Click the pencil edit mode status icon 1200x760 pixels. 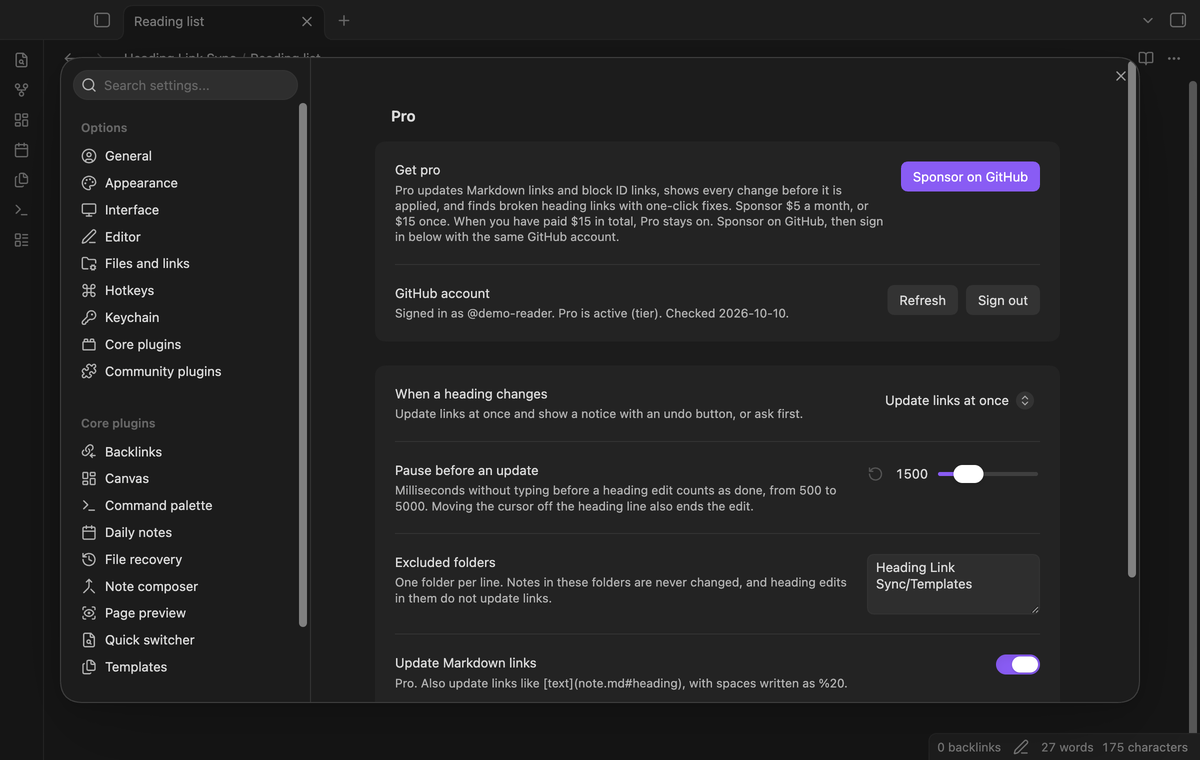1021,747
